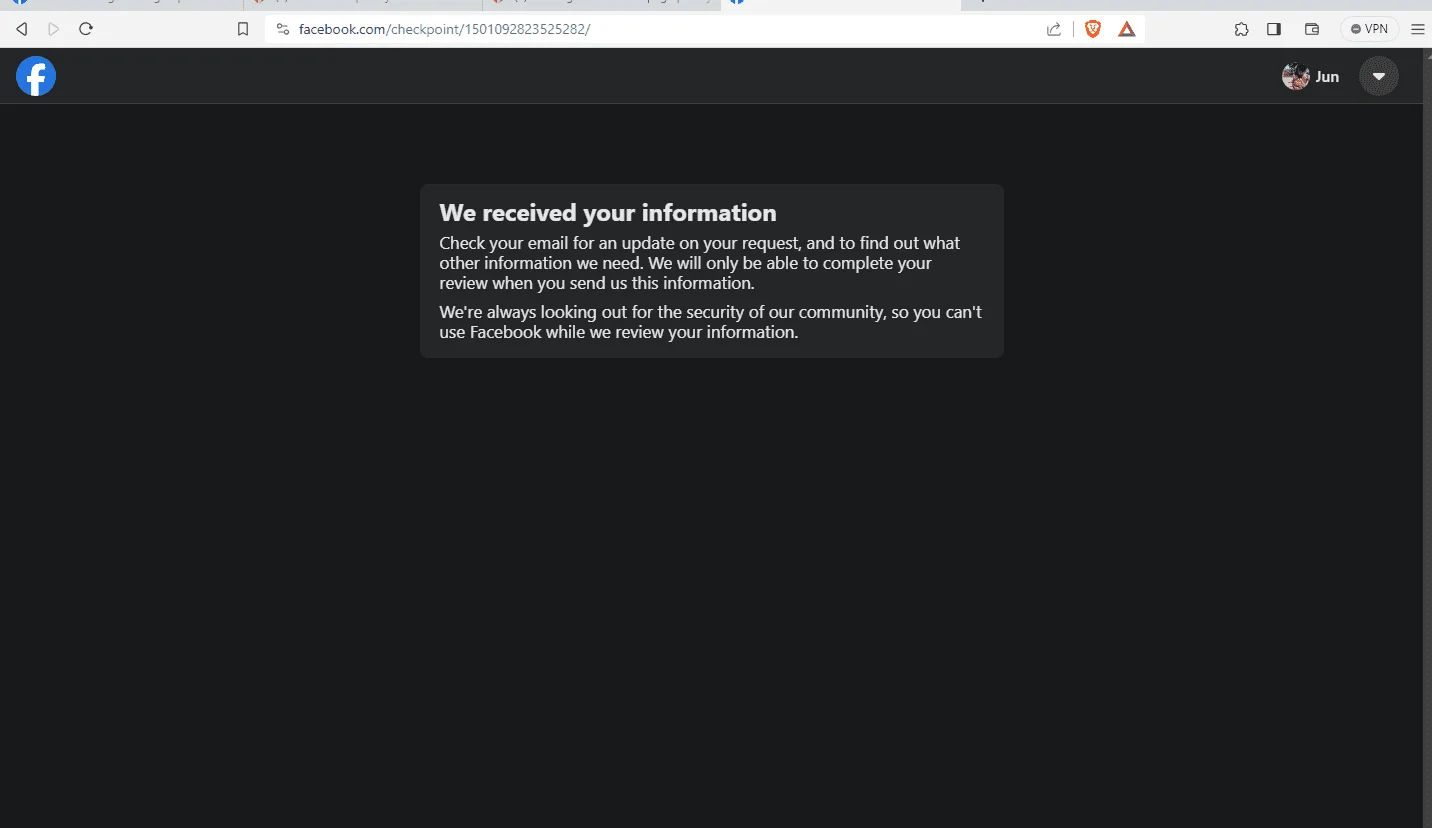Click the "We received your information" heading
The width and height of the screenshot is (1432, 828).
coord(608,213)
